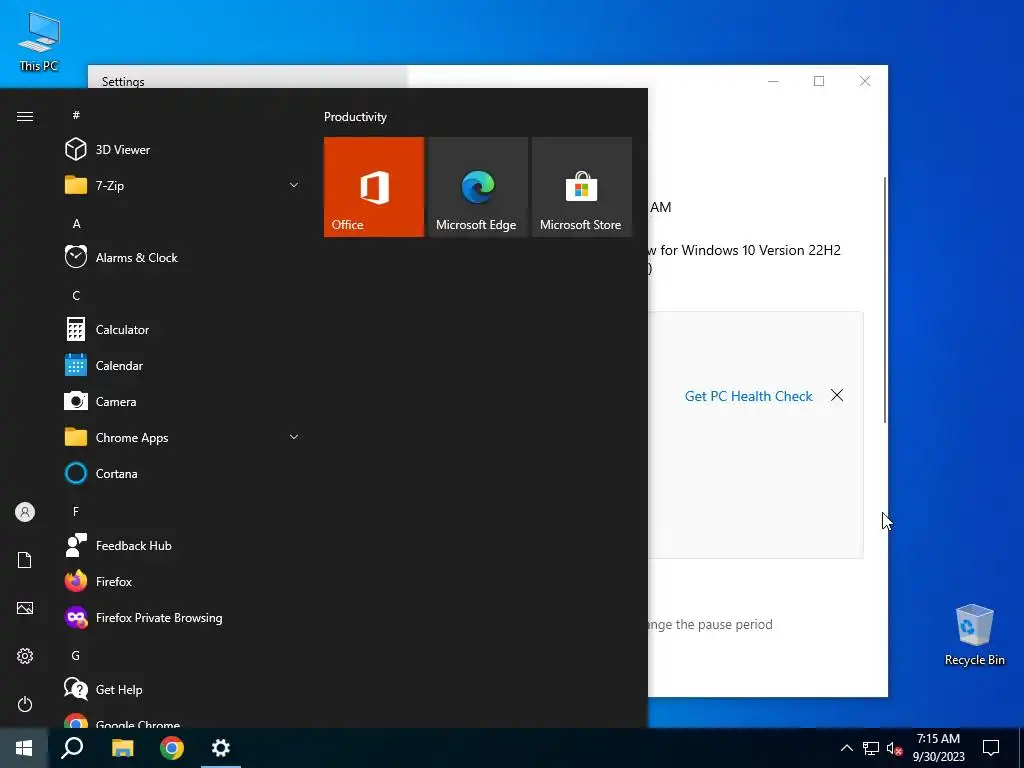Open Pictures from the Start sidebar
Screen dimensions: 1024x768
click(x=25, y=608)
